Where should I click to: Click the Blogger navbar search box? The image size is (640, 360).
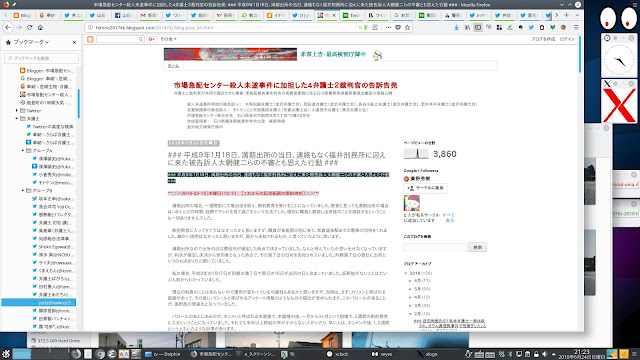click(120, 39)
